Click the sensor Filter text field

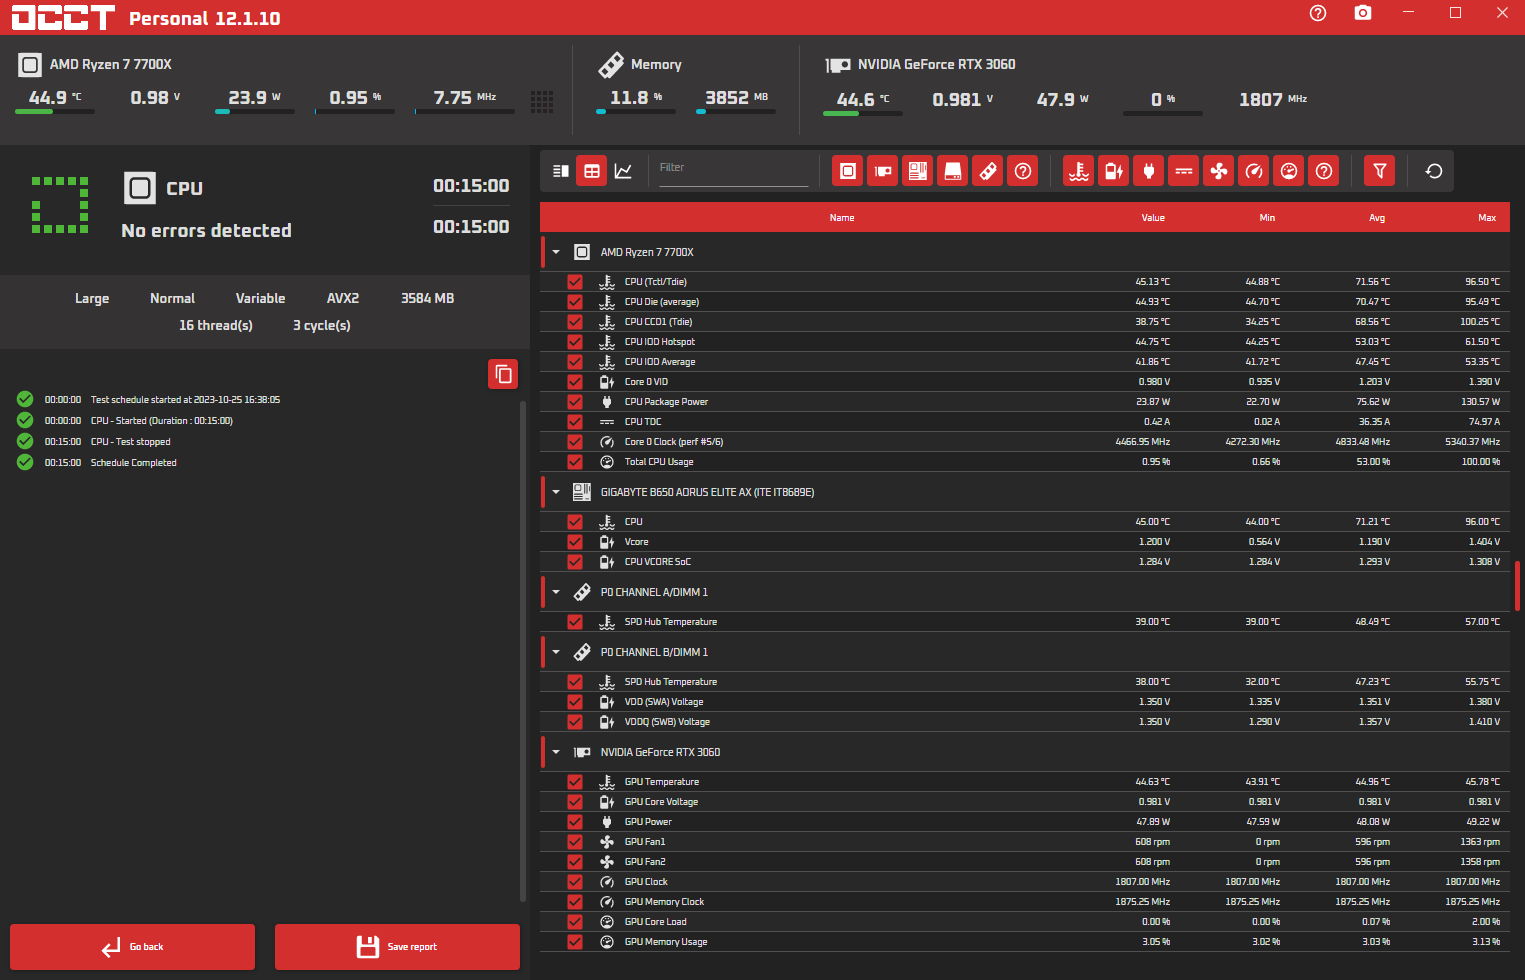732,169
